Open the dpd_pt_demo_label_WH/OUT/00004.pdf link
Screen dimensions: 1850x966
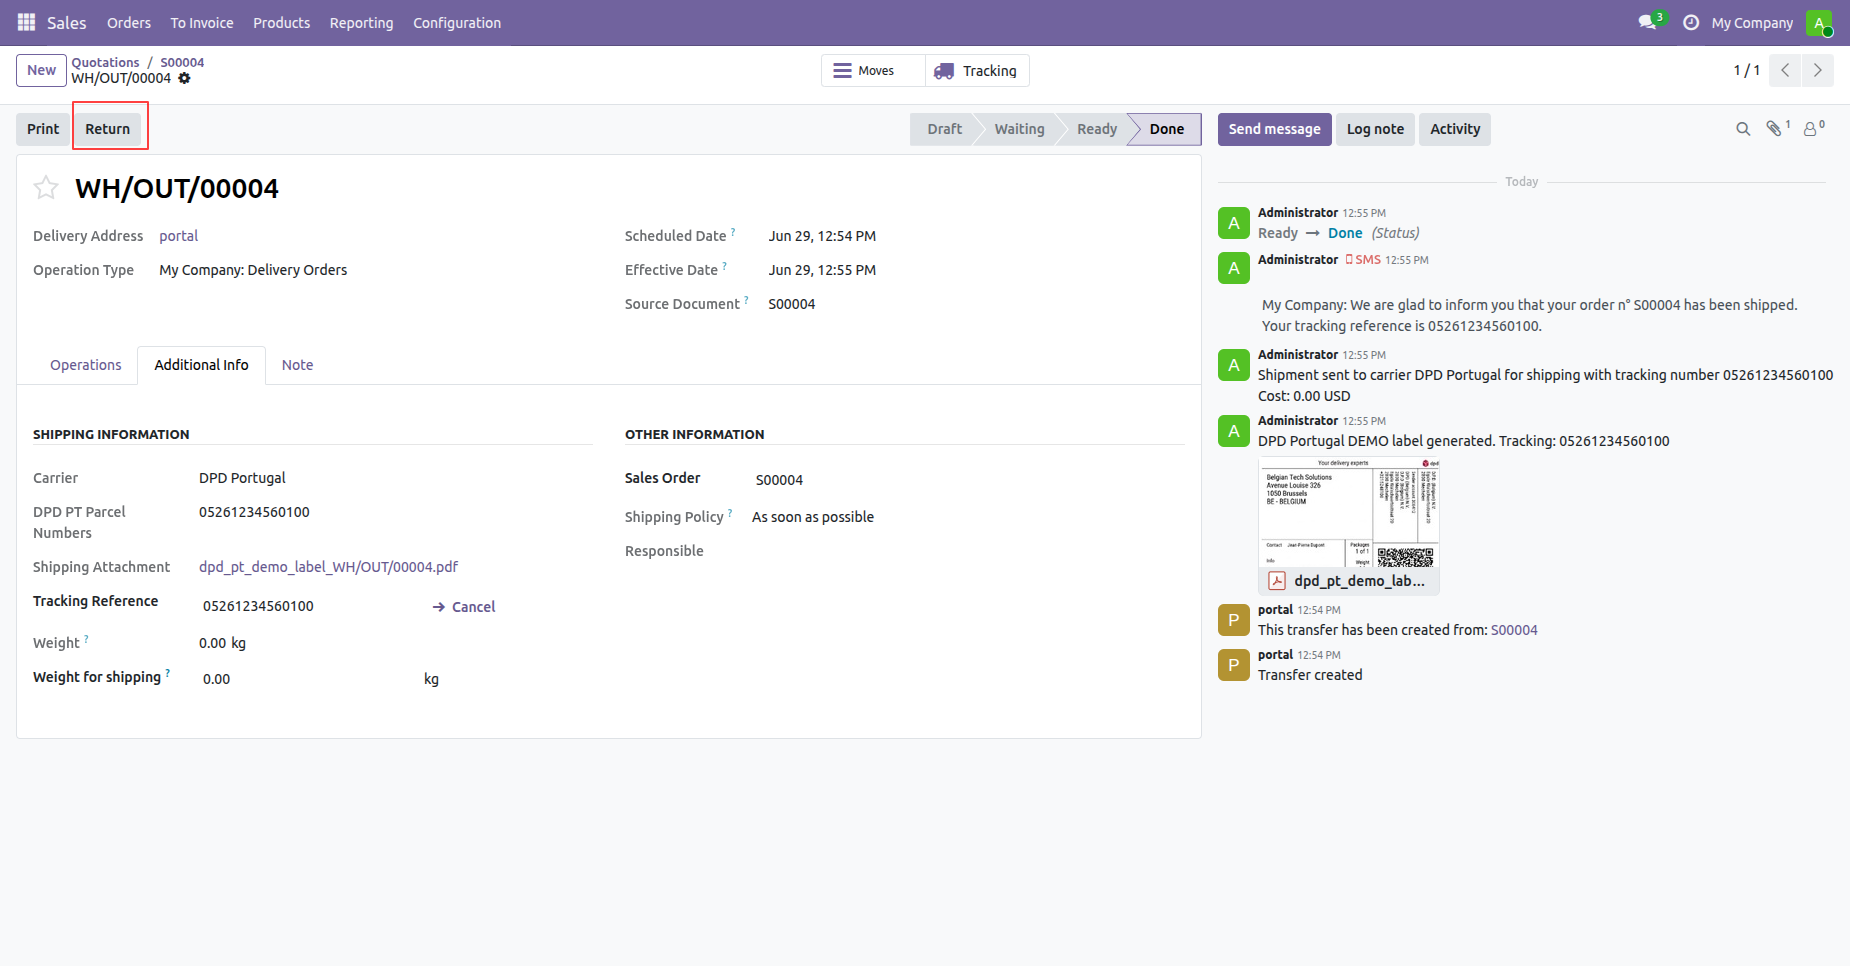328,567
